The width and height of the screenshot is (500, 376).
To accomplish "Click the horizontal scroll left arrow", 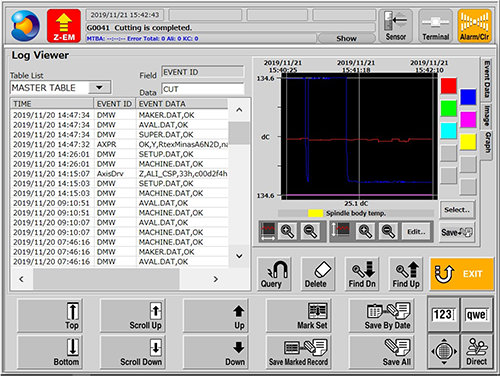I will pyautogui.click(x=22, y=279).
